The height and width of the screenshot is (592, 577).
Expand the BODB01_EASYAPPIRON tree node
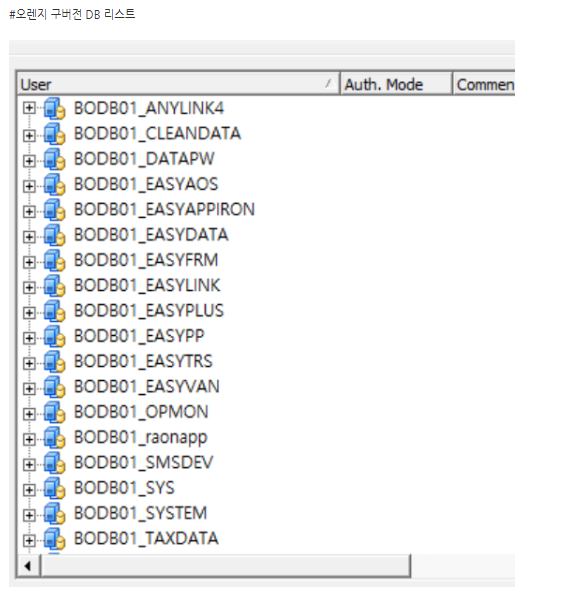coord(29,212)
